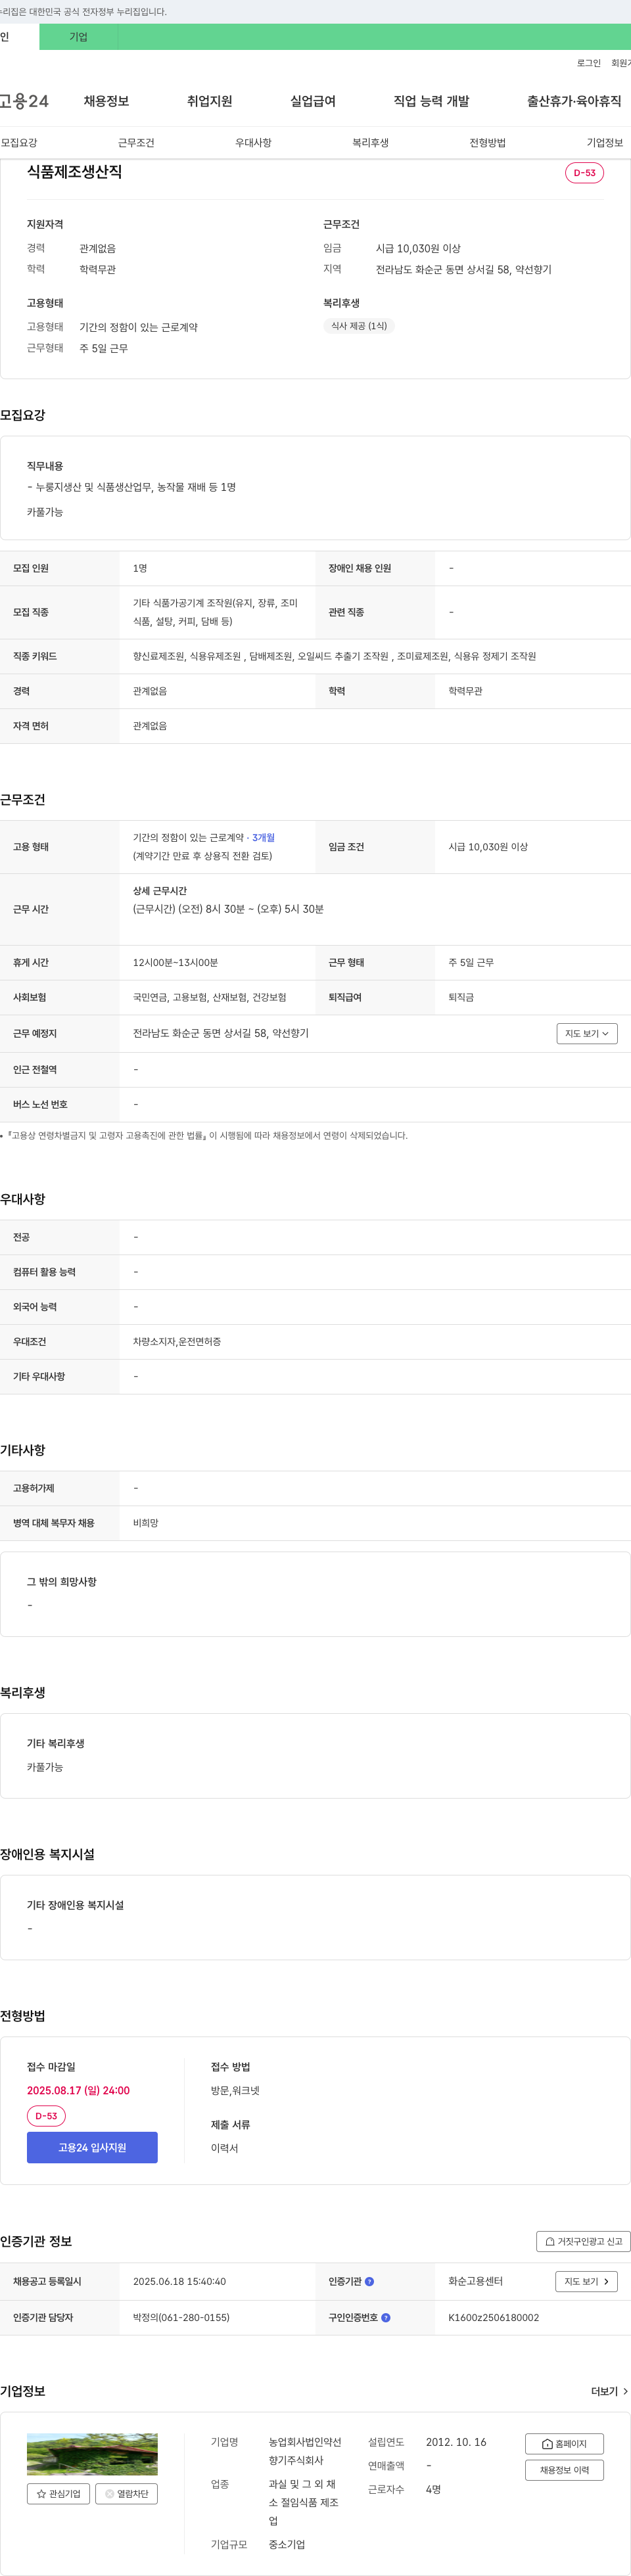
Task: Click the 식사 제공 (1식) benefit tag
Action: 359,326
